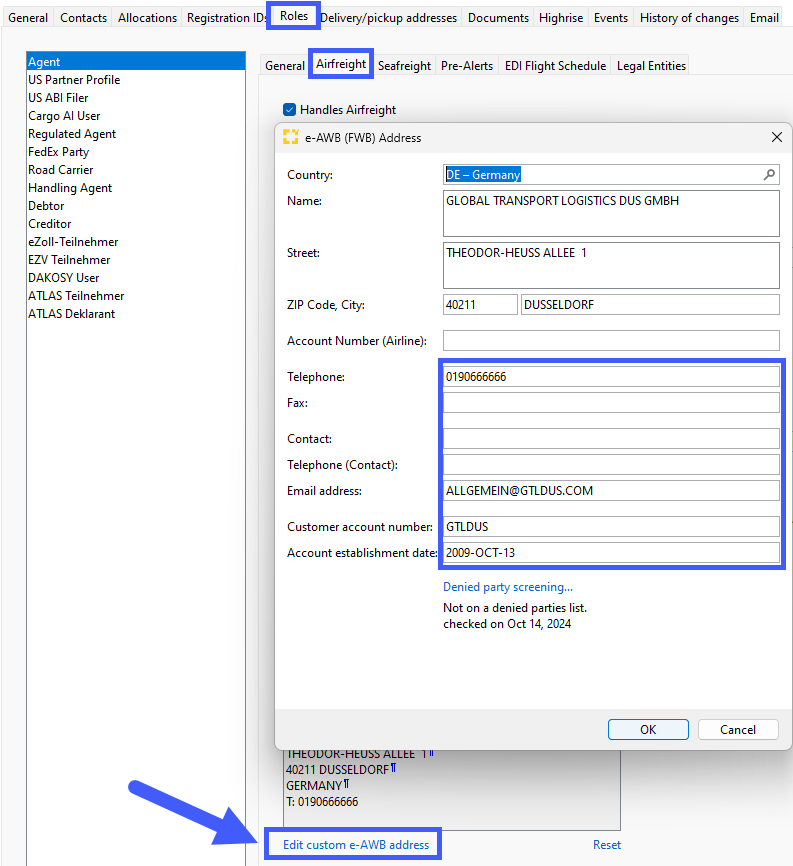This screenshot has width=793, height=866.
Task: Select US Partner Profile in the roles list
Action: coord(74,80)
